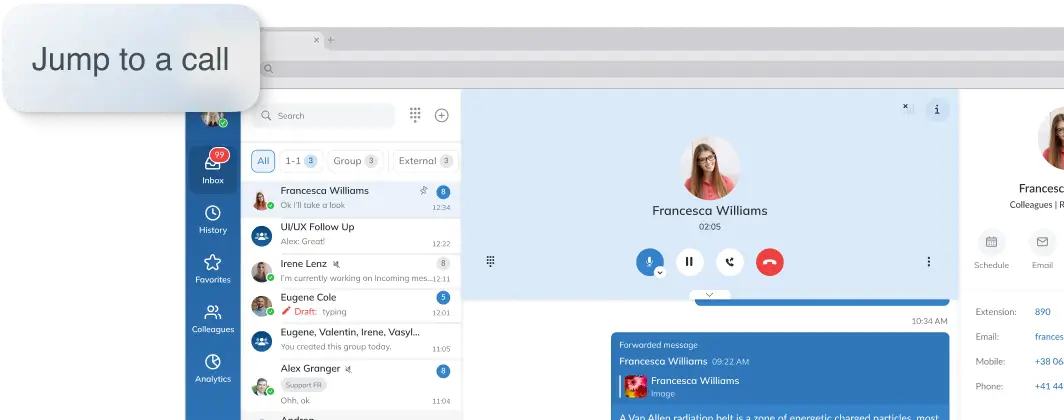Click the conversation Search field
This screenshot has height=420, width=1064.
pyautogui.click(x=323, y=116)
